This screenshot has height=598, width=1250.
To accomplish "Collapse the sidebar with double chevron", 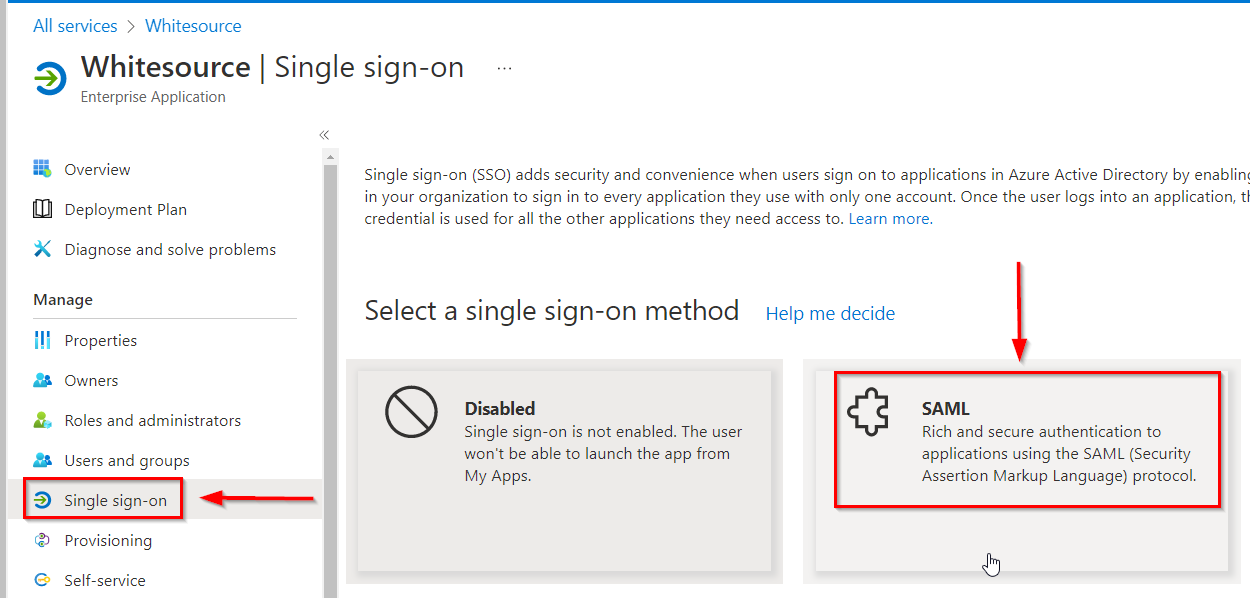I will coord(324,134).
